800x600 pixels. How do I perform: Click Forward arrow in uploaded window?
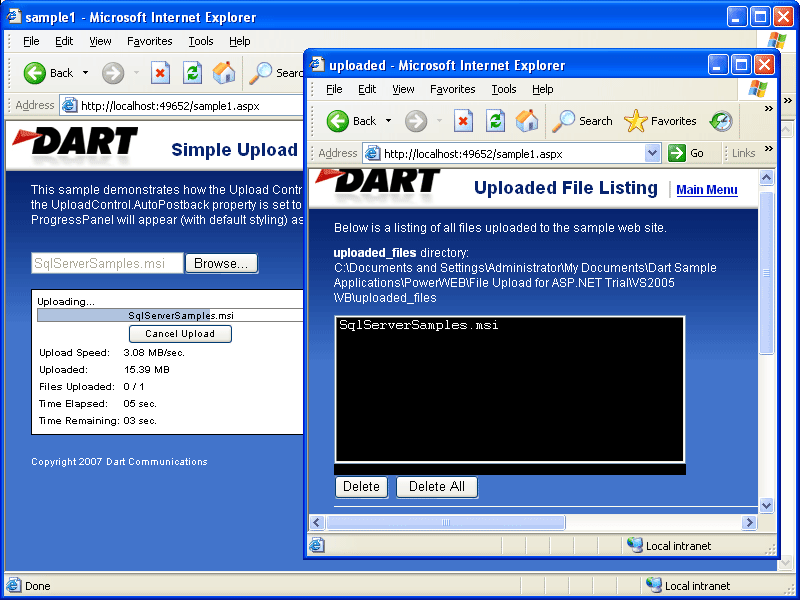point(416,121)
